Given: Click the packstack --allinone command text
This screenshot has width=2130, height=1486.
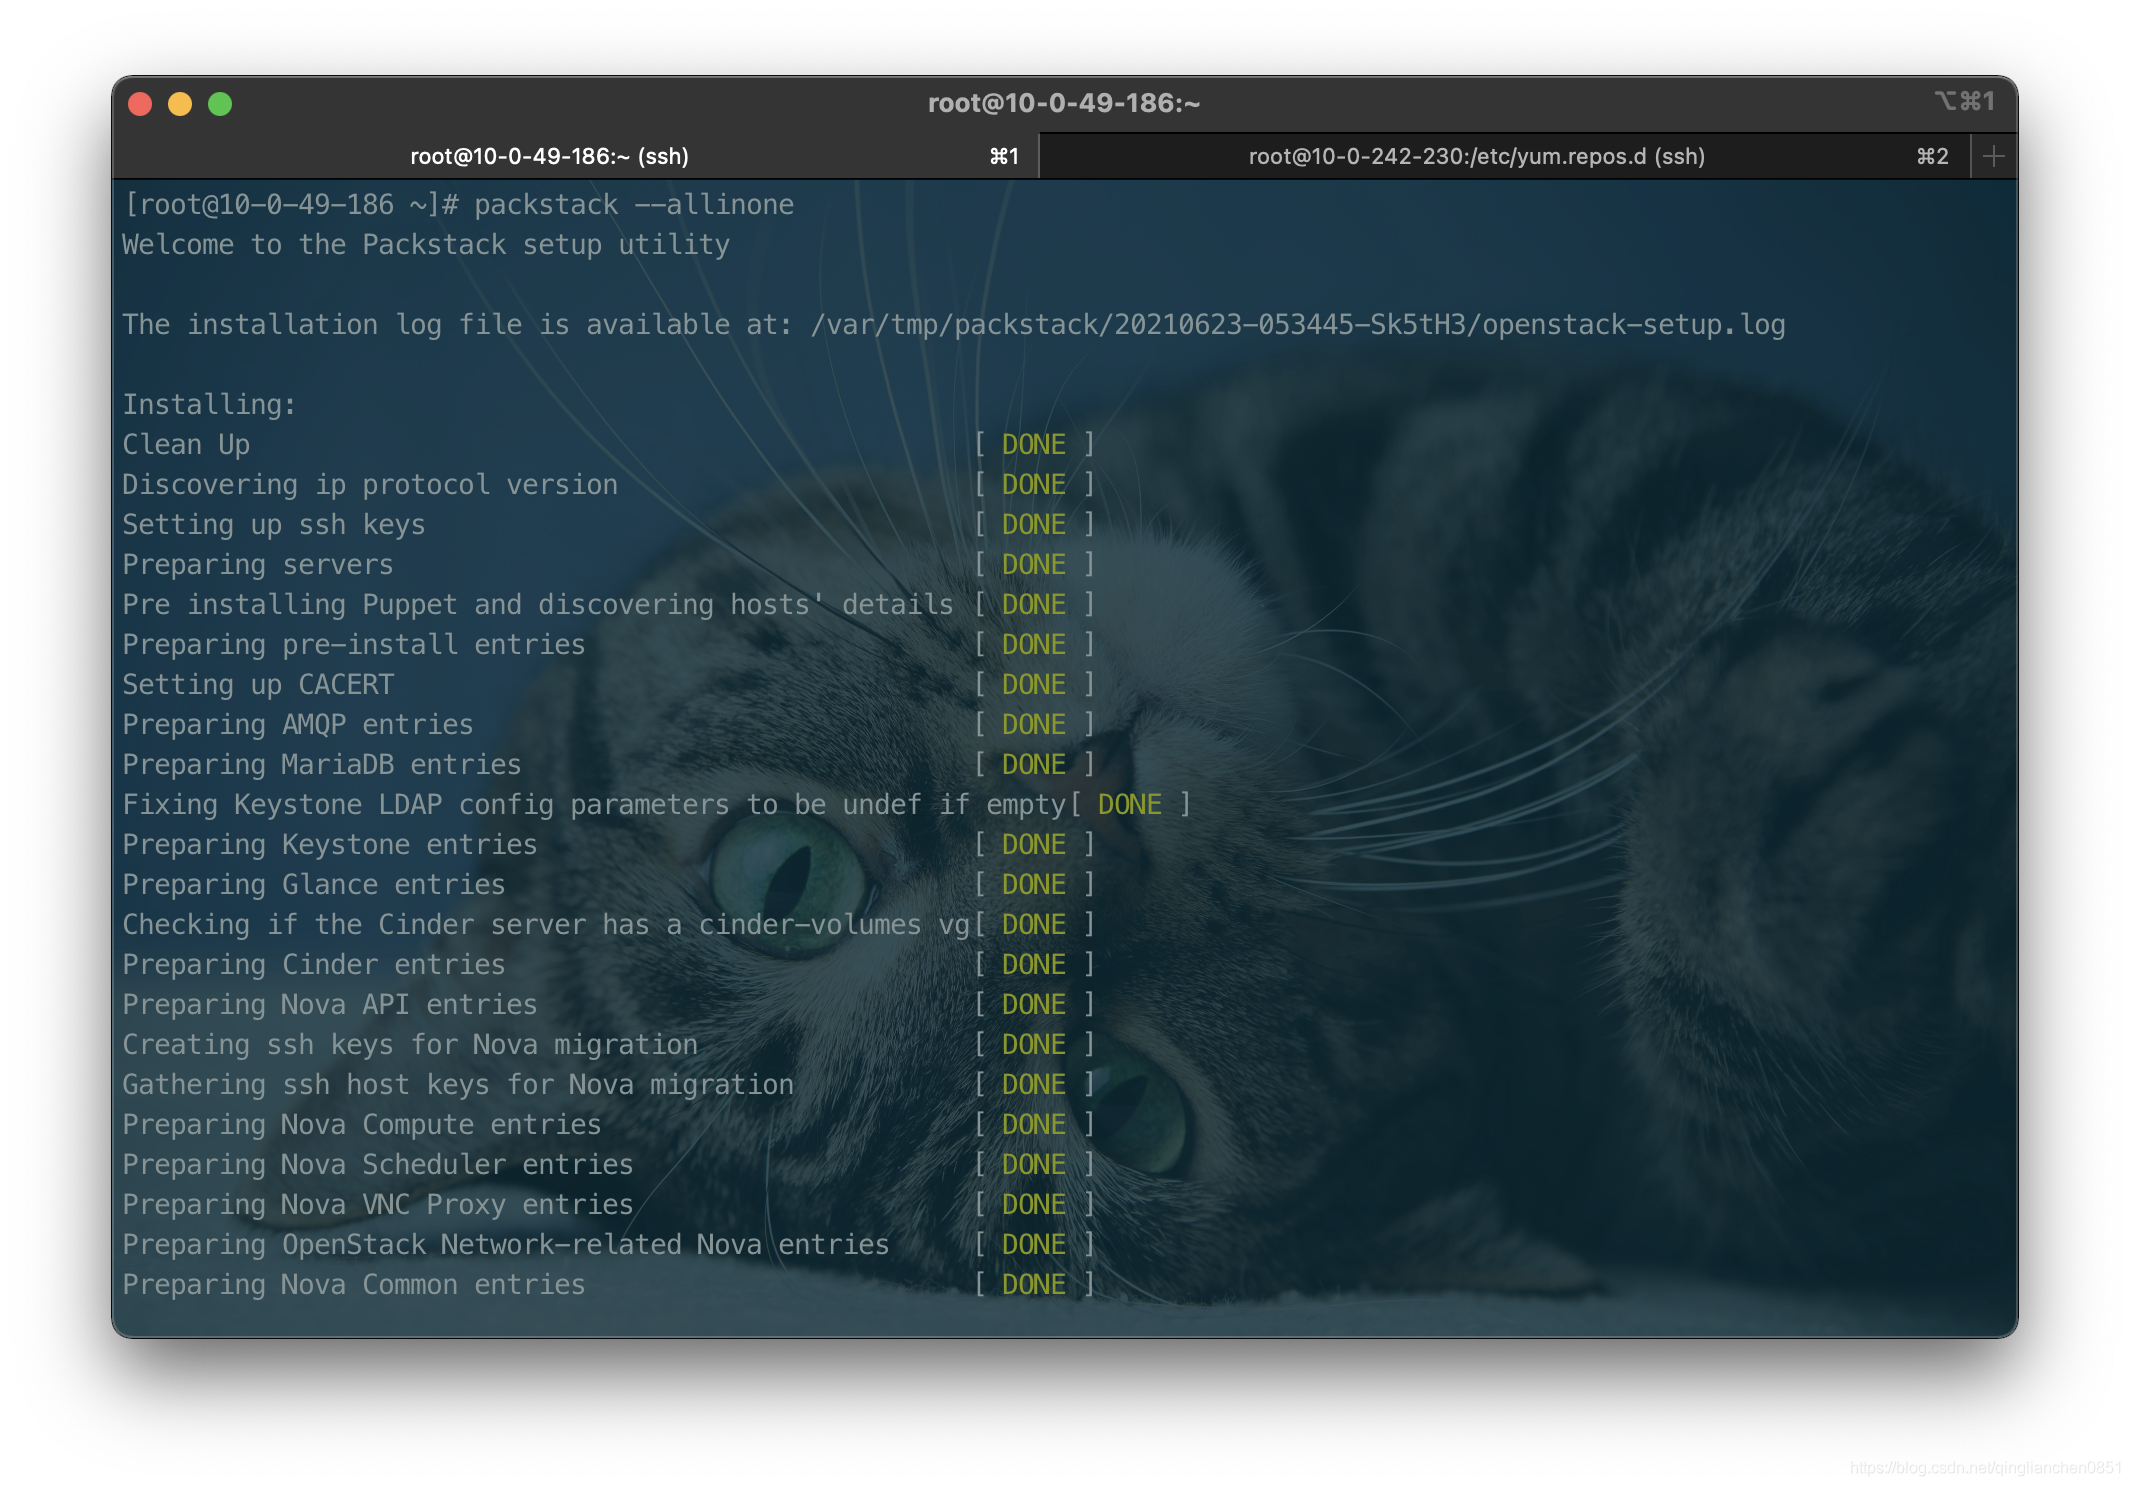Looking at the screenshot, I should pyautogui.click(x=634, y=205).
